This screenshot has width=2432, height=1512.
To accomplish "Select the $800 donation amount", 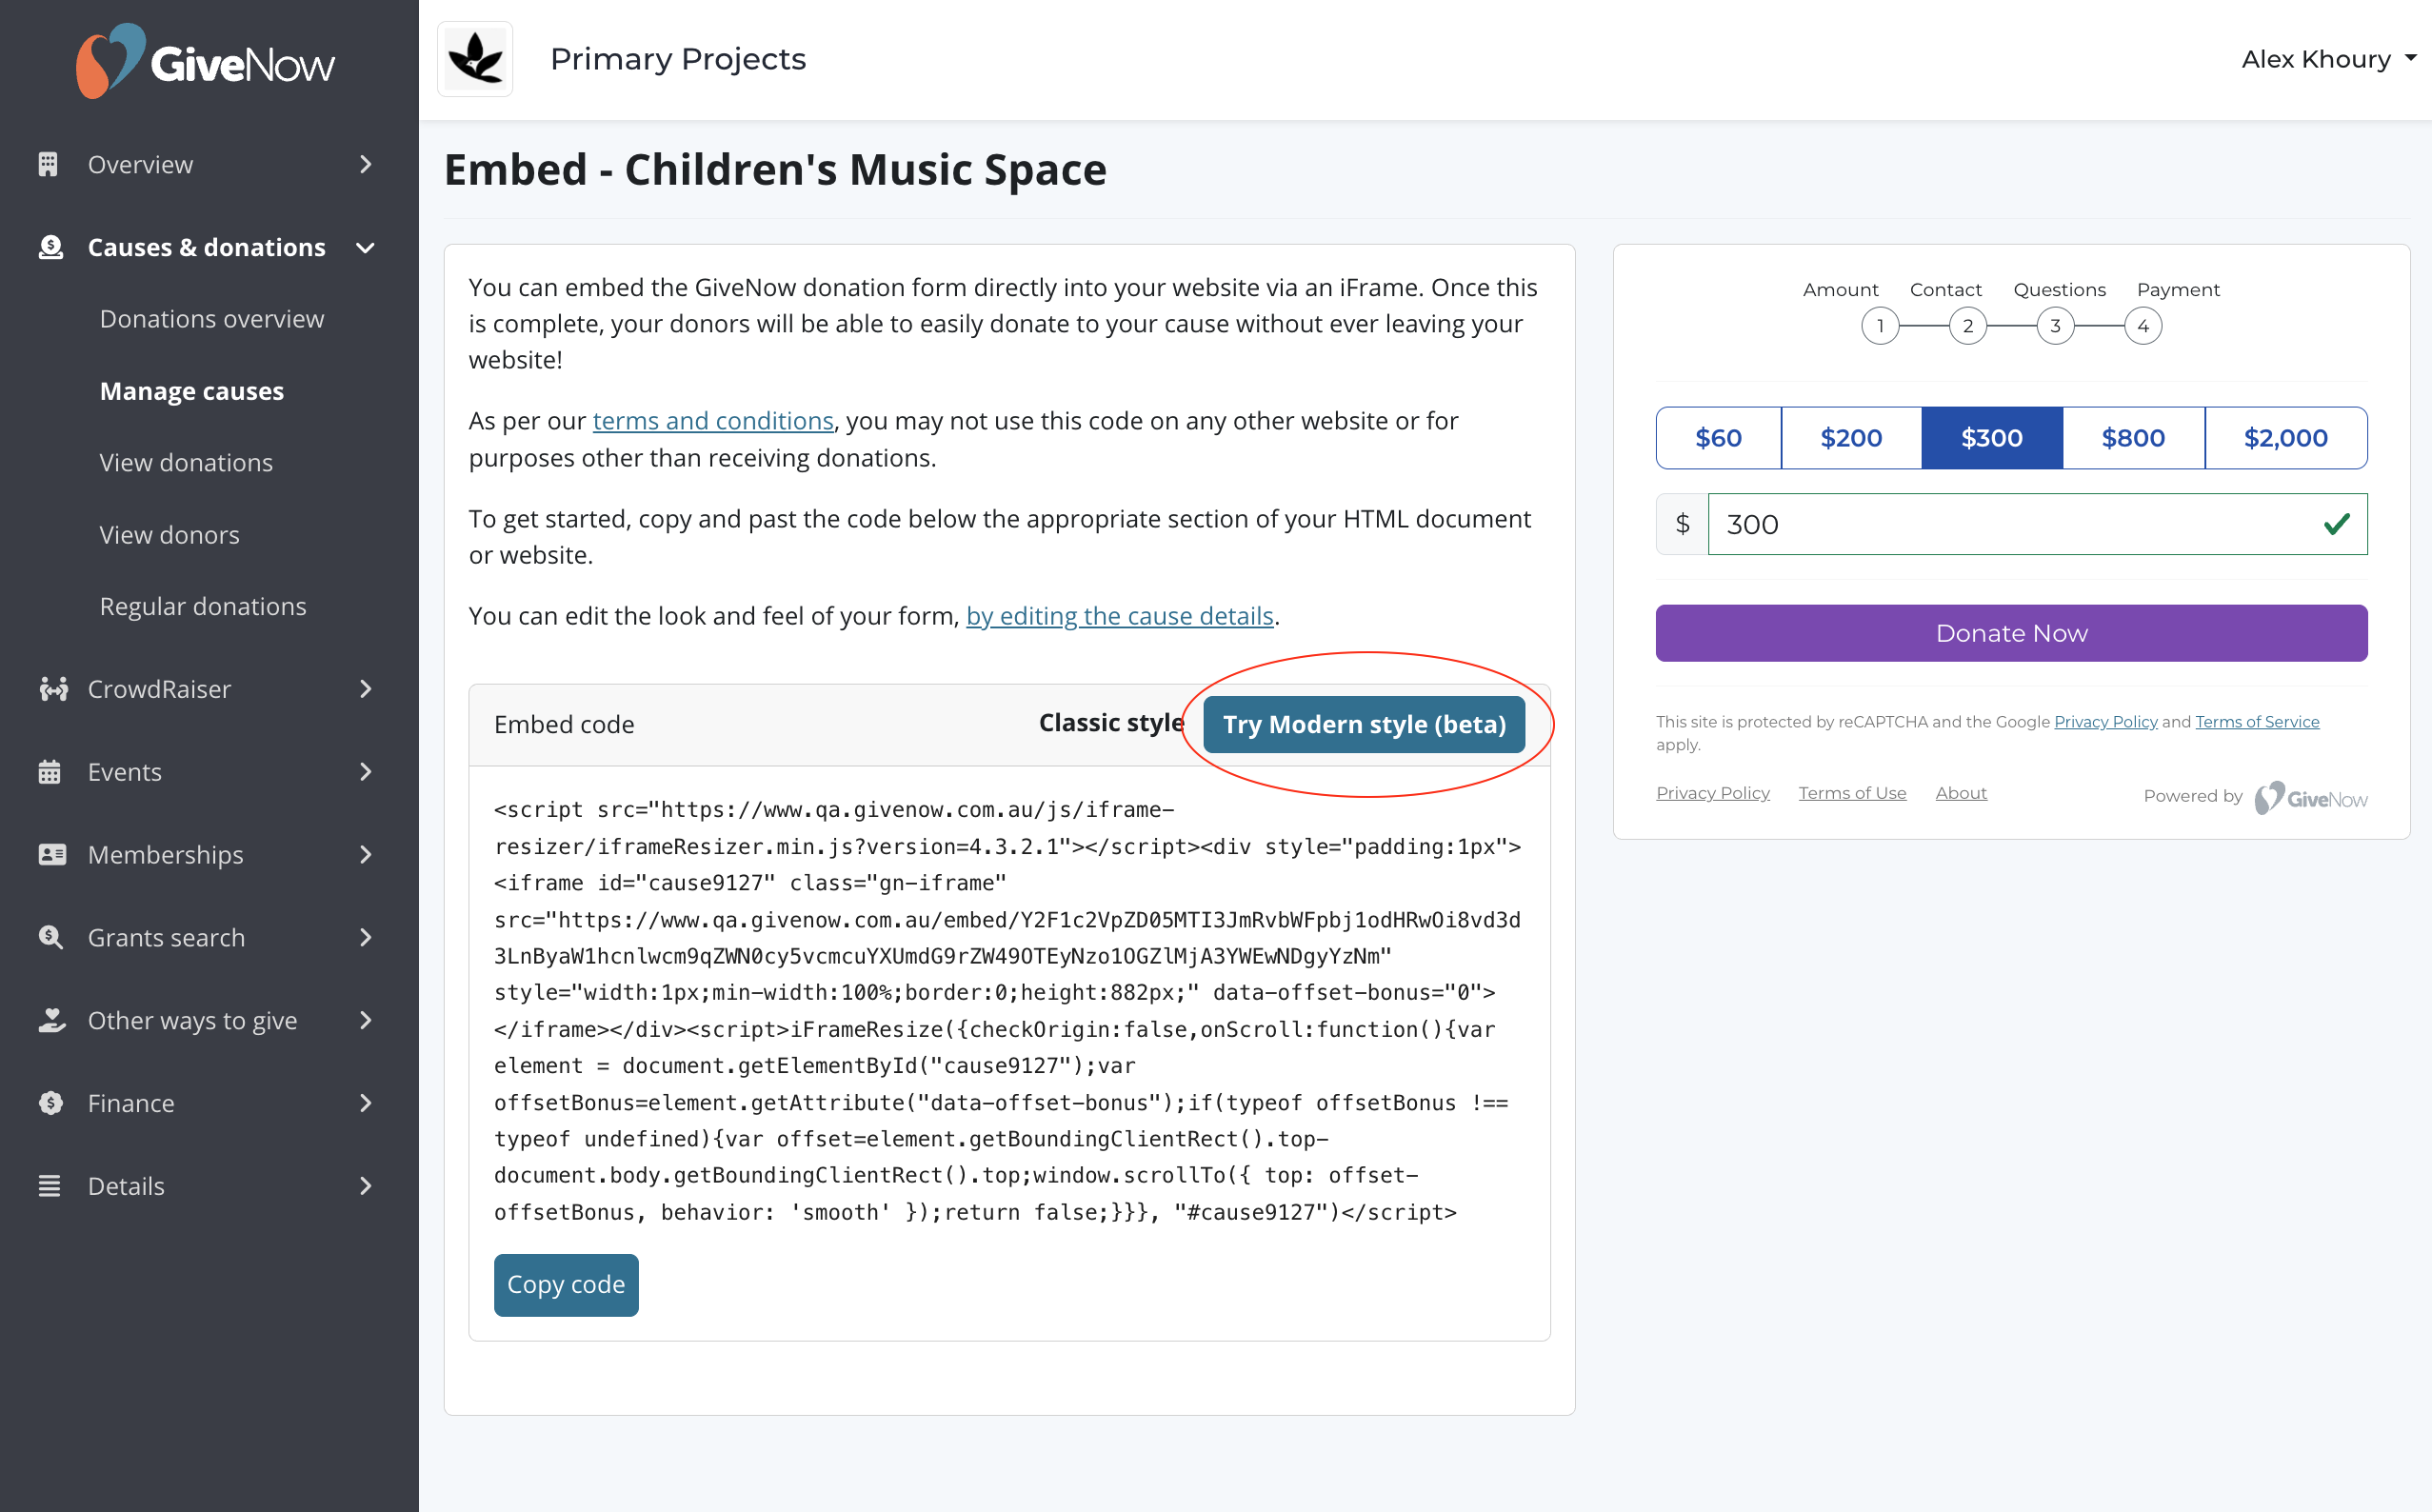I will (x=2133, y=438).
